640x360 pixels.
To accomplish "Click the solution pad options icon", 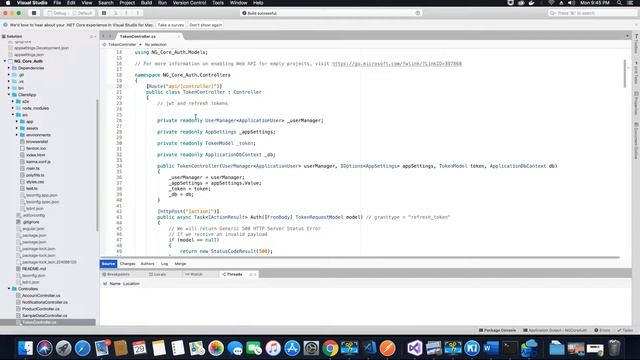I will [x=91, y=37].
